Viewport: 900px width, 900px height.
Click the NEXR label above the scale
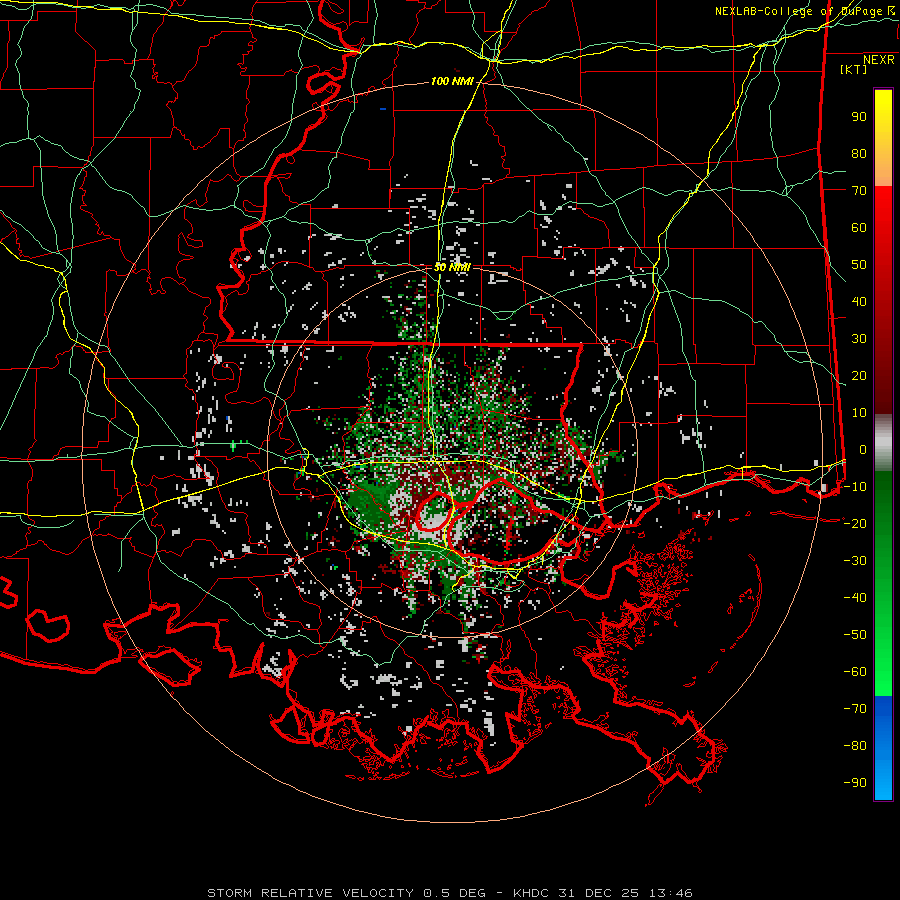coord(879,60)
